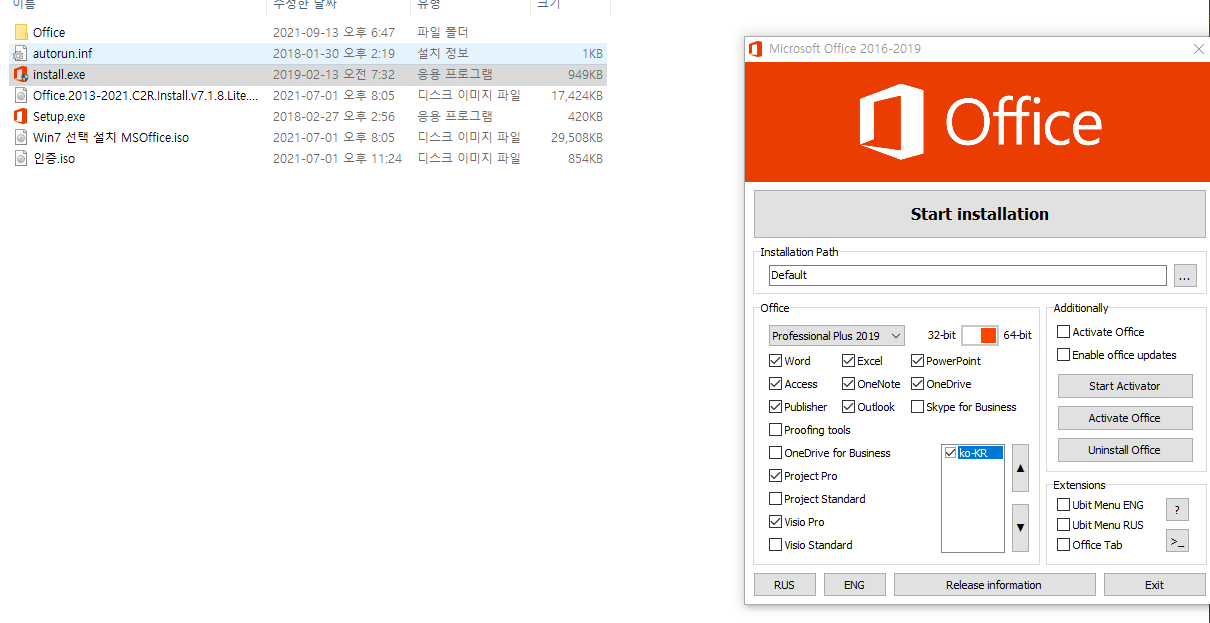Enable the Proofing tools checkbox
Viewport: 1210px width, 623px height.
coord(776,430)
